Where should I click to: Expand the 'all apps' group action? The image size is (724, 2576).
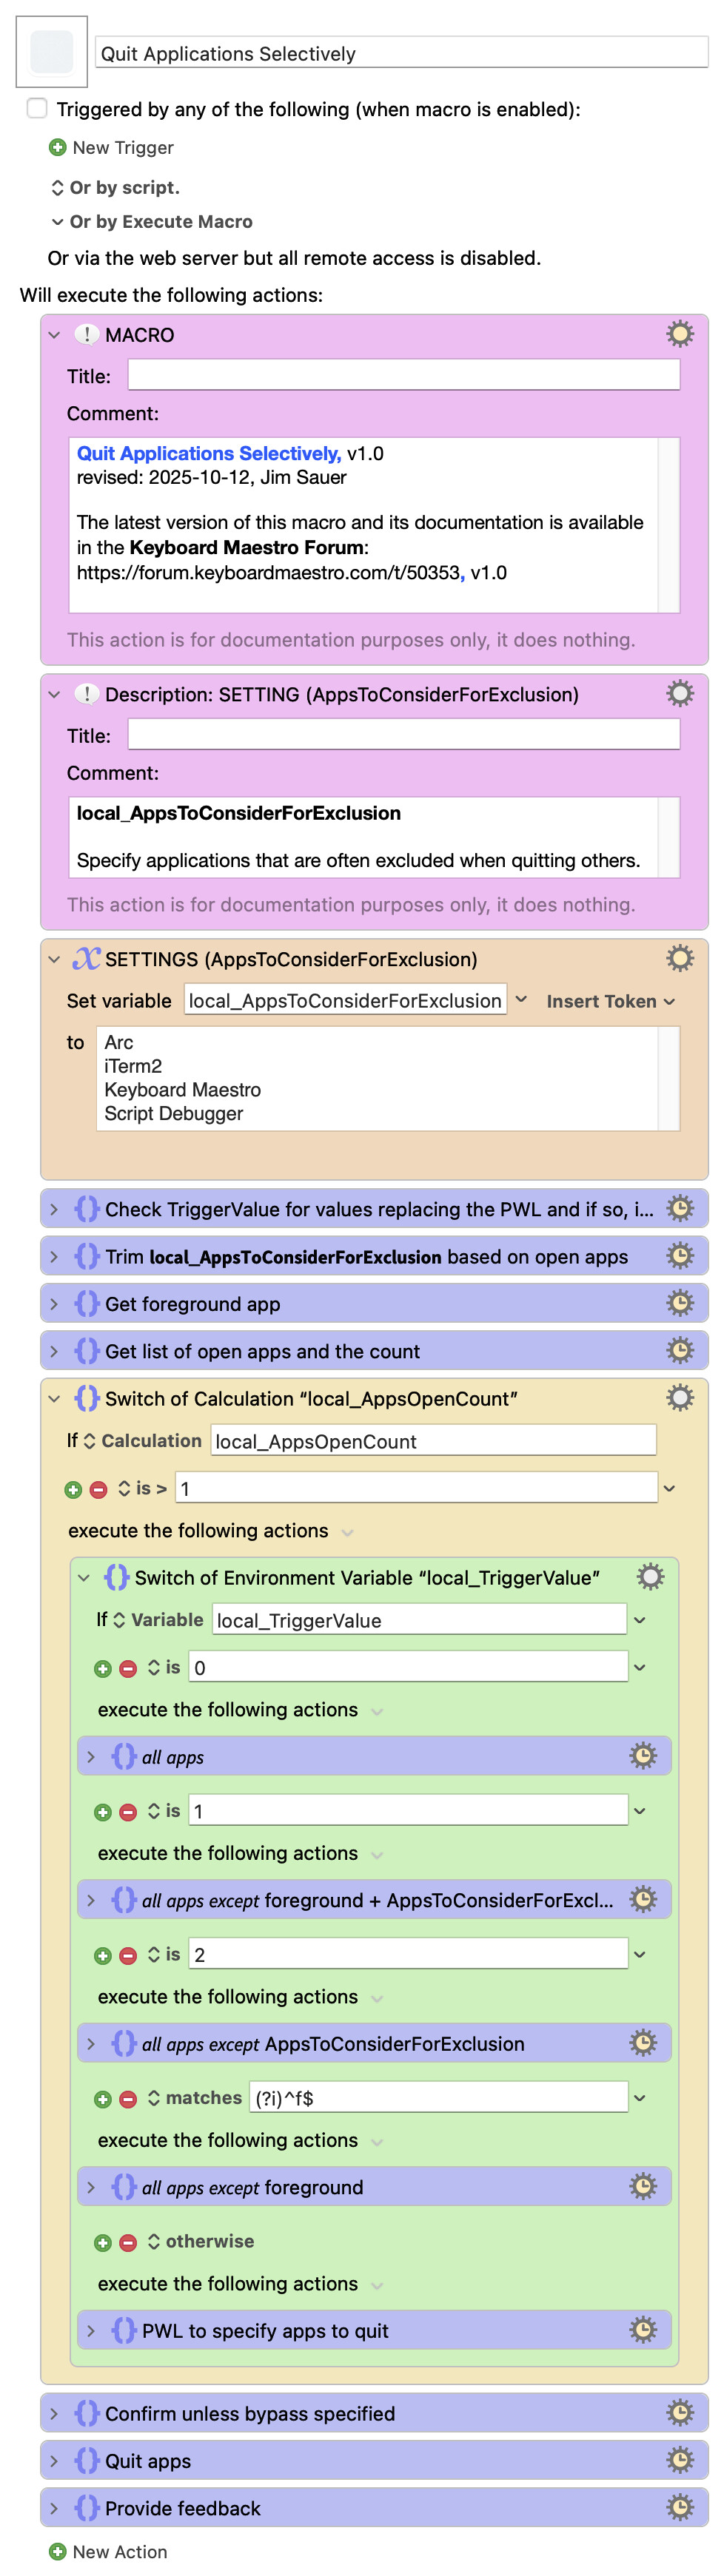(x=91, y=1757)
